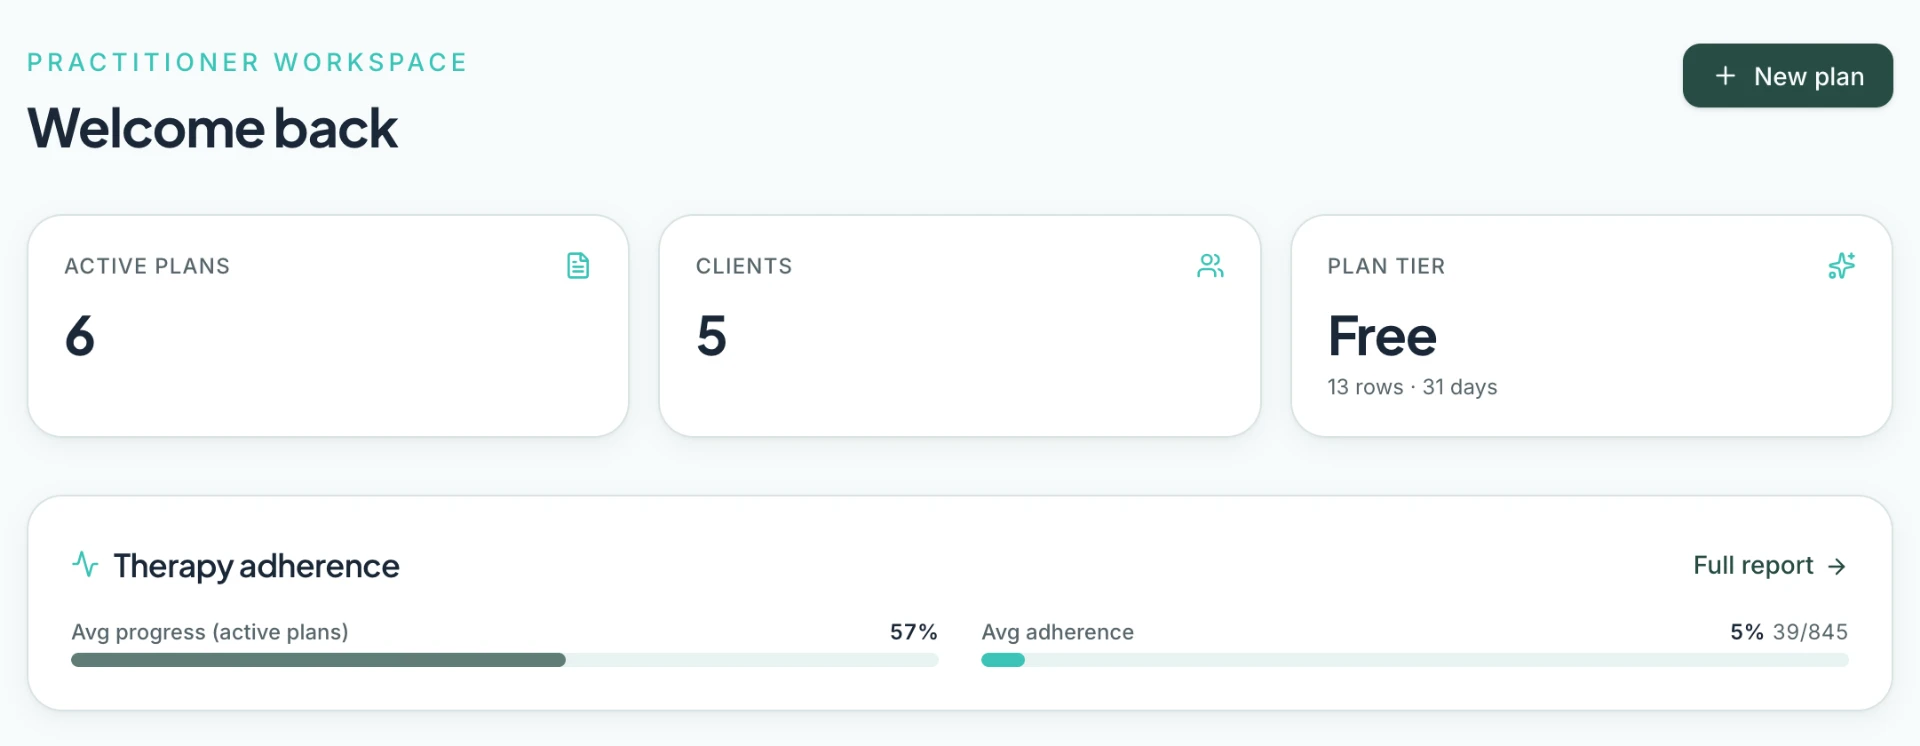The width and height of the screenshot is (1920, 746).
Task: Click the document icon on Active Plans card
Action: [x=578, y=266]
